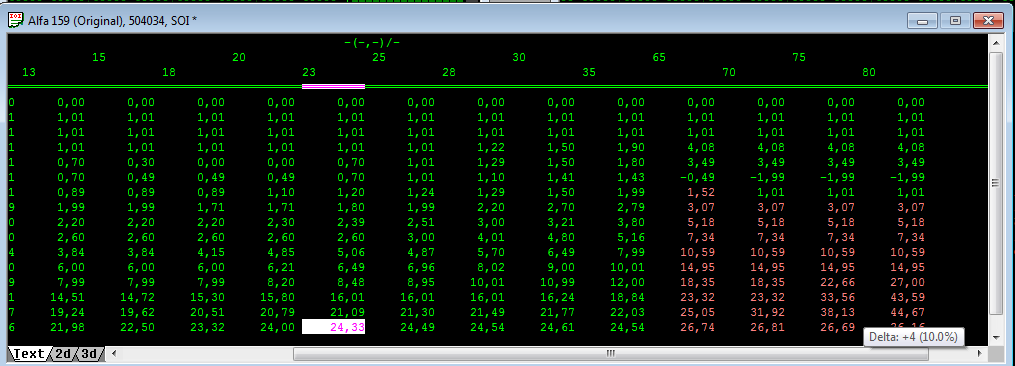
Task: Click the horizontal scrollbar thumb
Action: [610, 354]
